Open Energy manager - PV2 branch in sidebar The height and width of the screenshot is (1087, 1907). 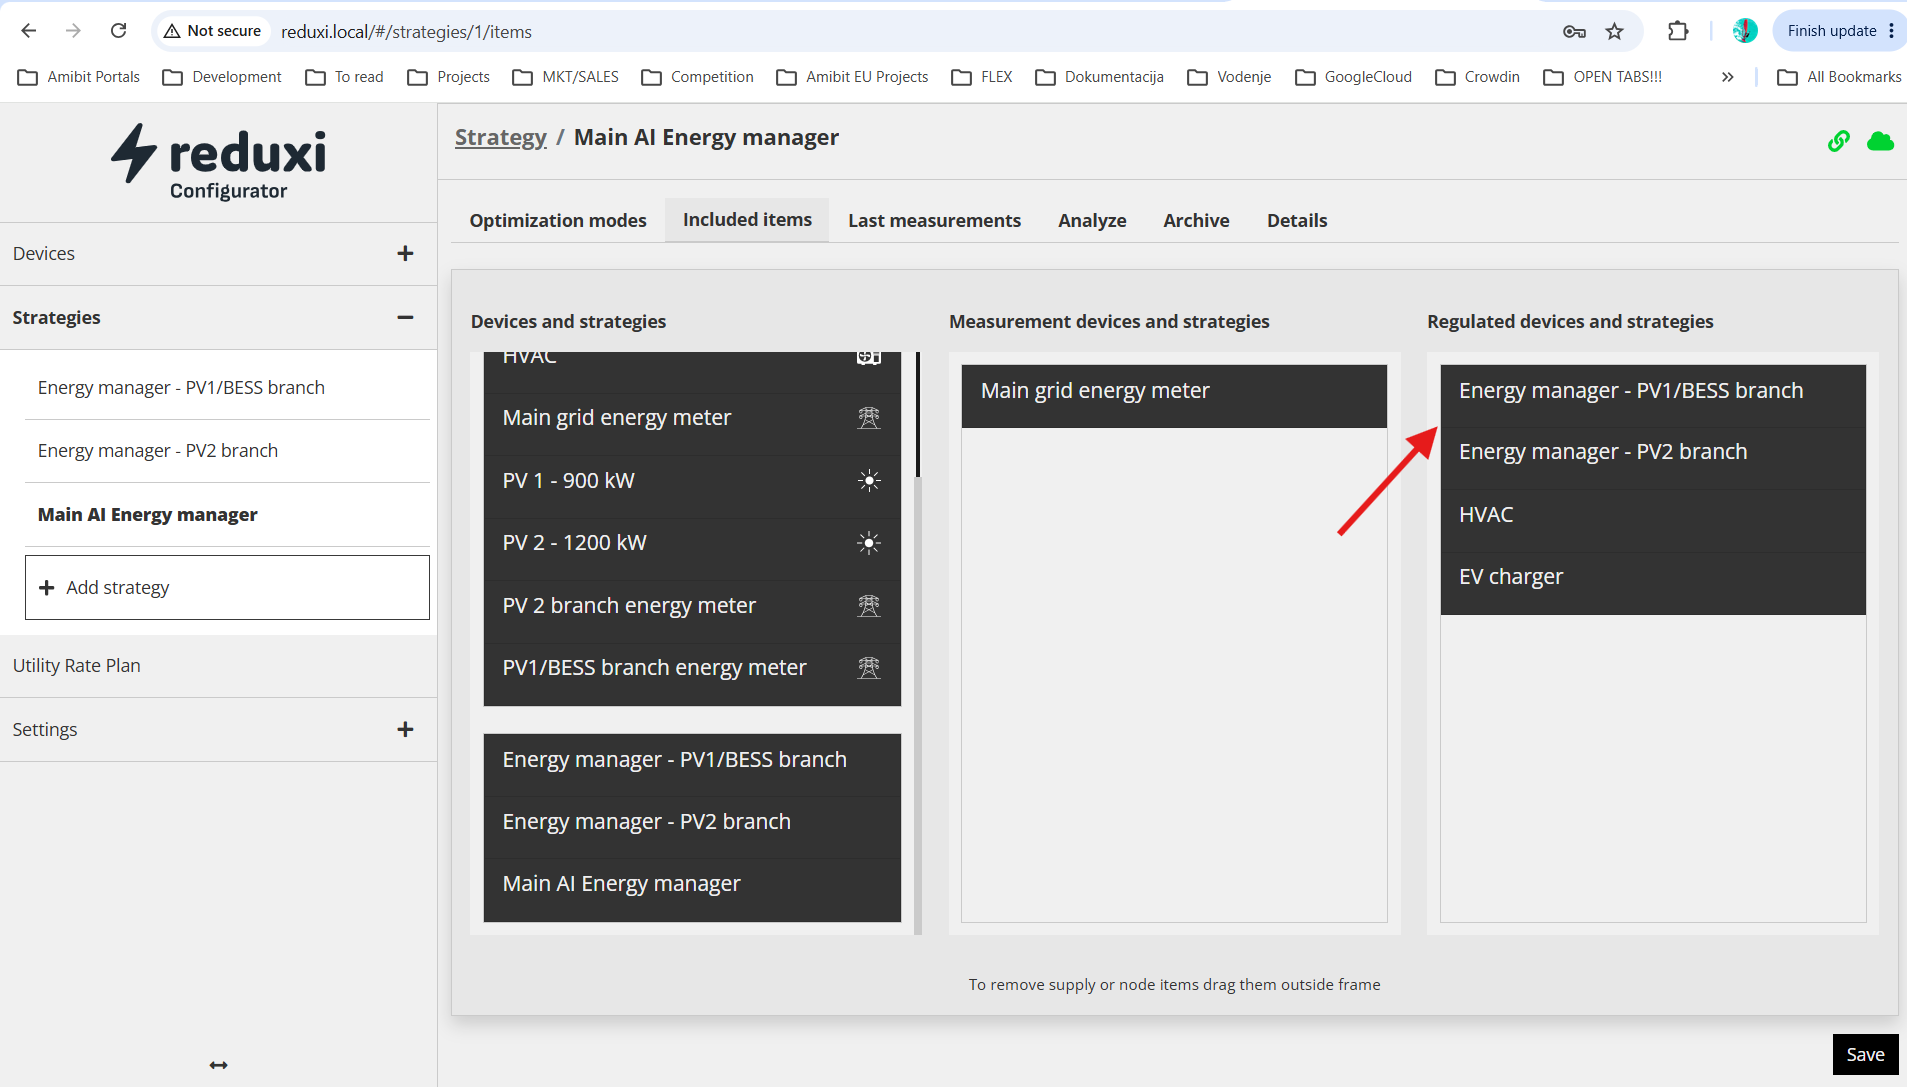[x=227, y=451]
